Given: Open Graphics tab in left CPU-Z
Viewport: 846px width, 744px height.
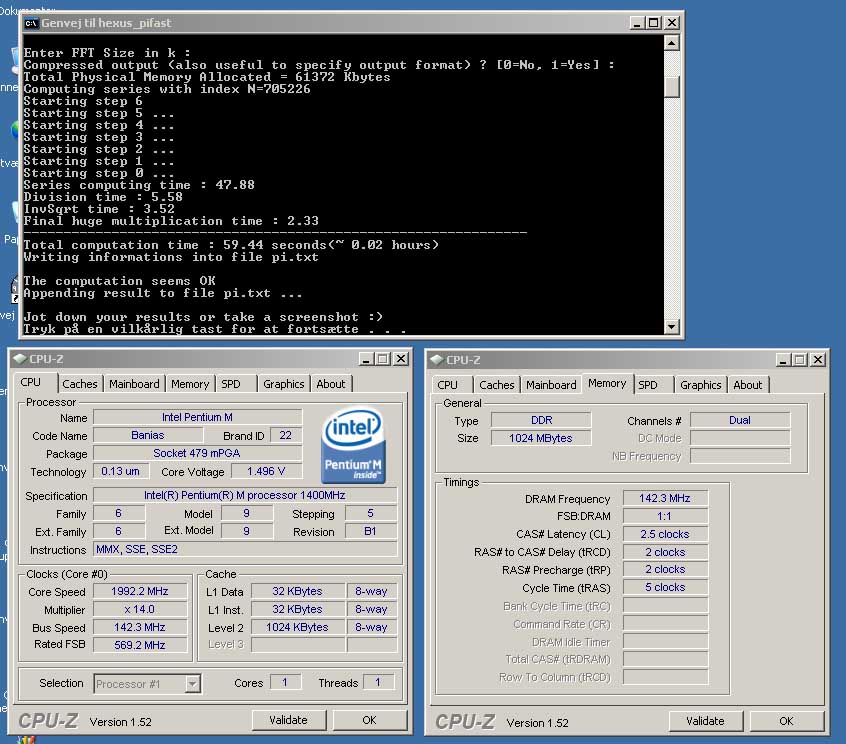Looking at the screenshot, I should coord(284,384).
